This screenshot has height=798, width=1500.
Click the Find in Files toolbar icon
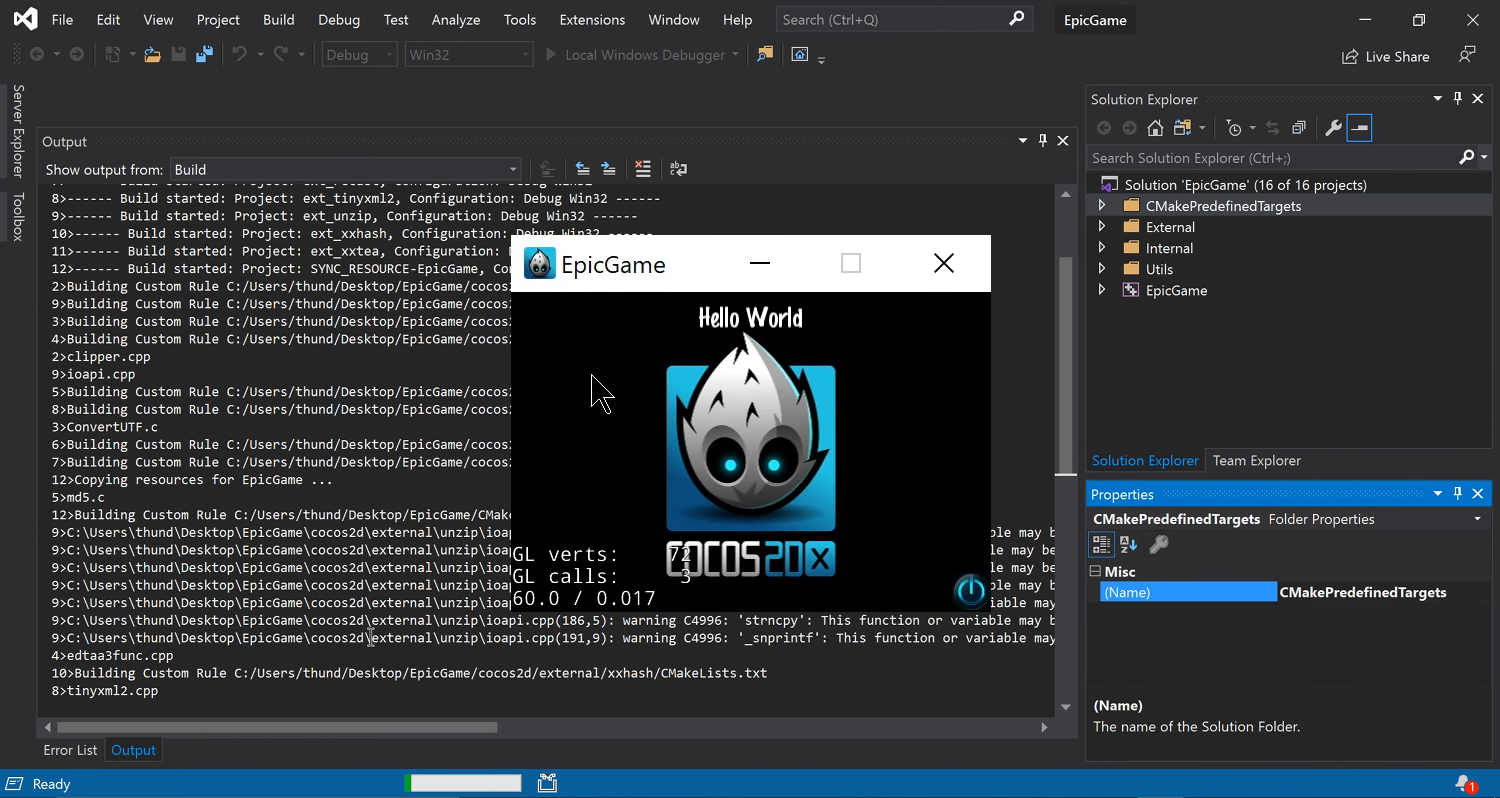point(765,55)
